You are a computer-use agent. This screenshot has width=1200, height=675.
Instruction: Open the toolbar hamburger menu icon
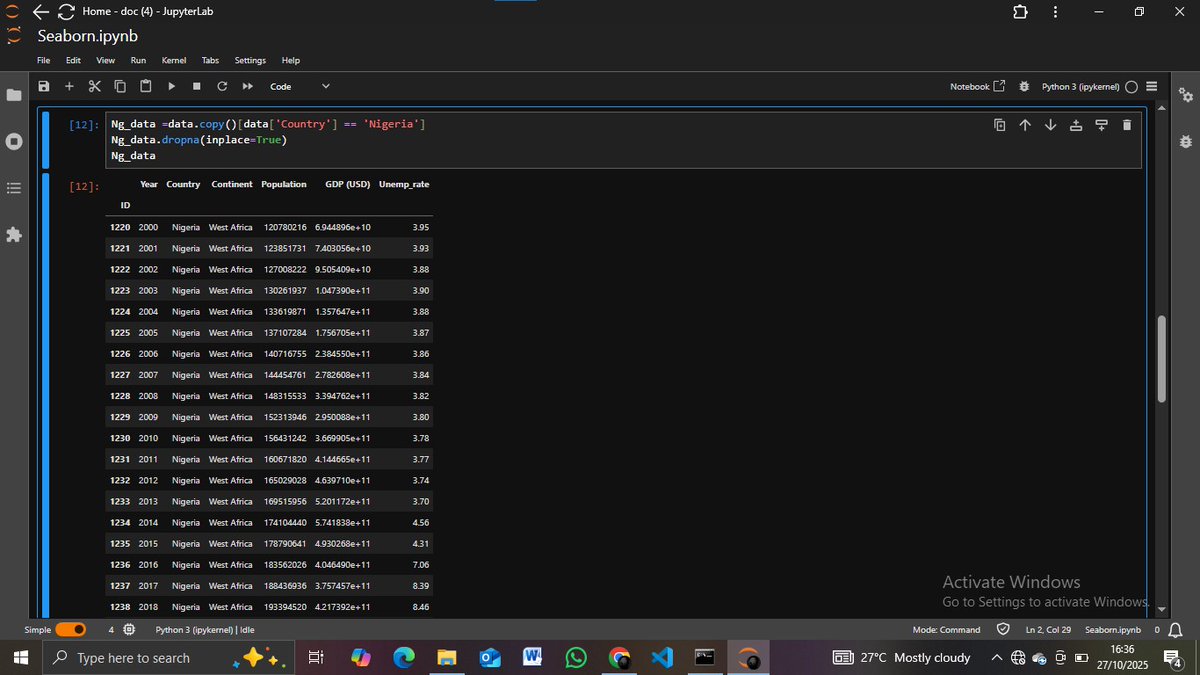point(1151,86)
